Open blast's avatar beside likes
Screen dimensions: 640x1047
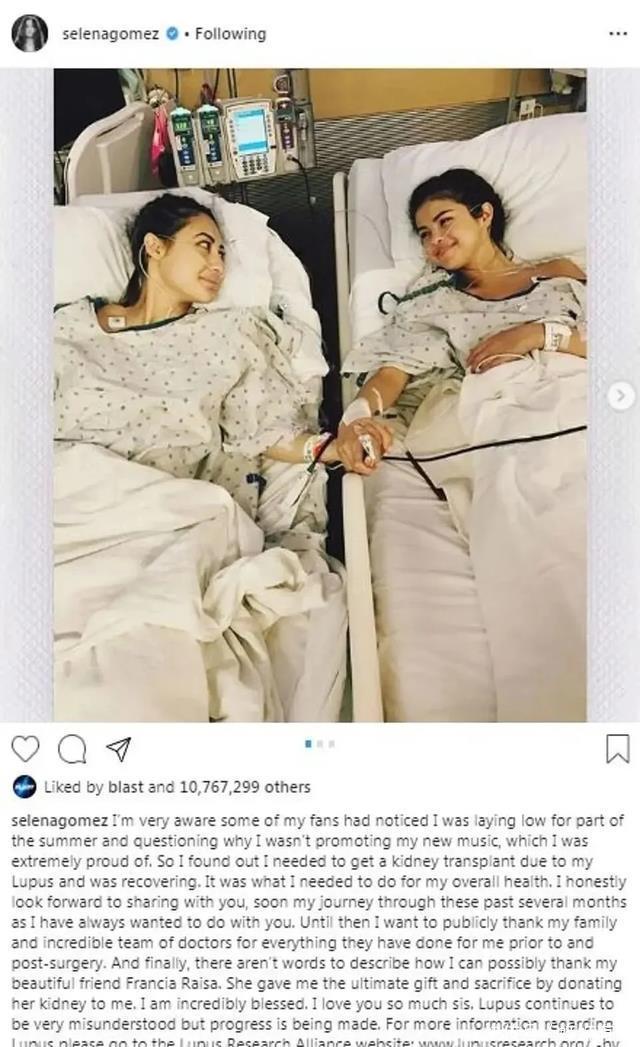click(x=25, y=787)
